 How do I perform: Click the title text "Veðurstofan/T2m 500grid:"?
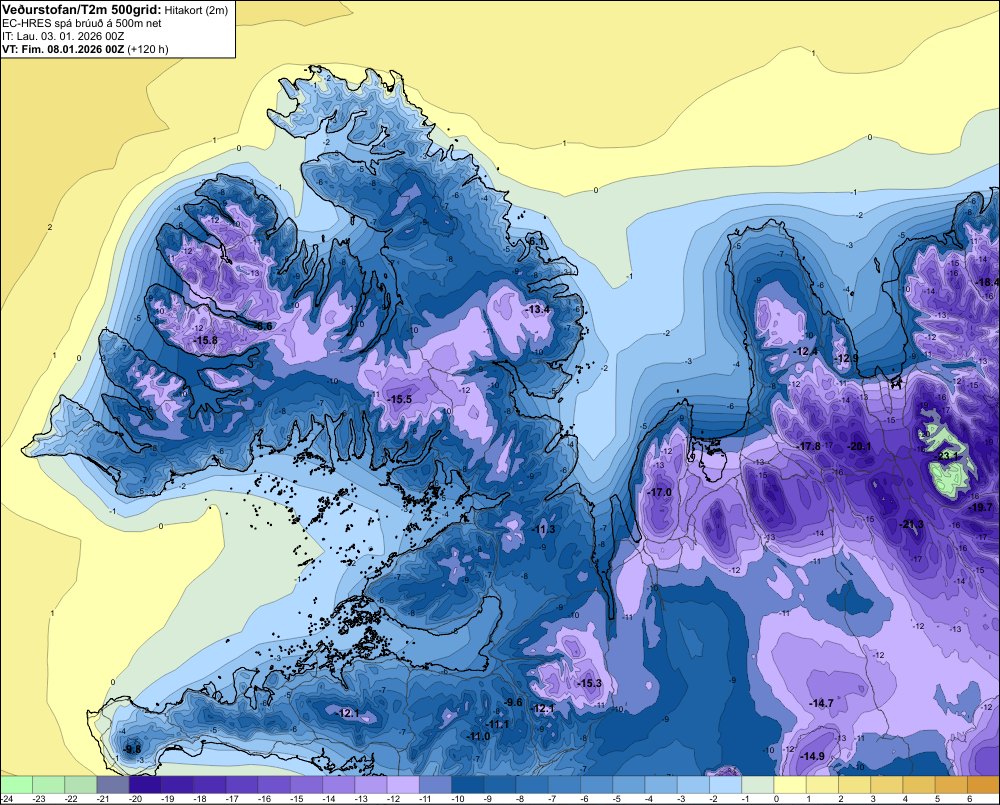[82, 10]
